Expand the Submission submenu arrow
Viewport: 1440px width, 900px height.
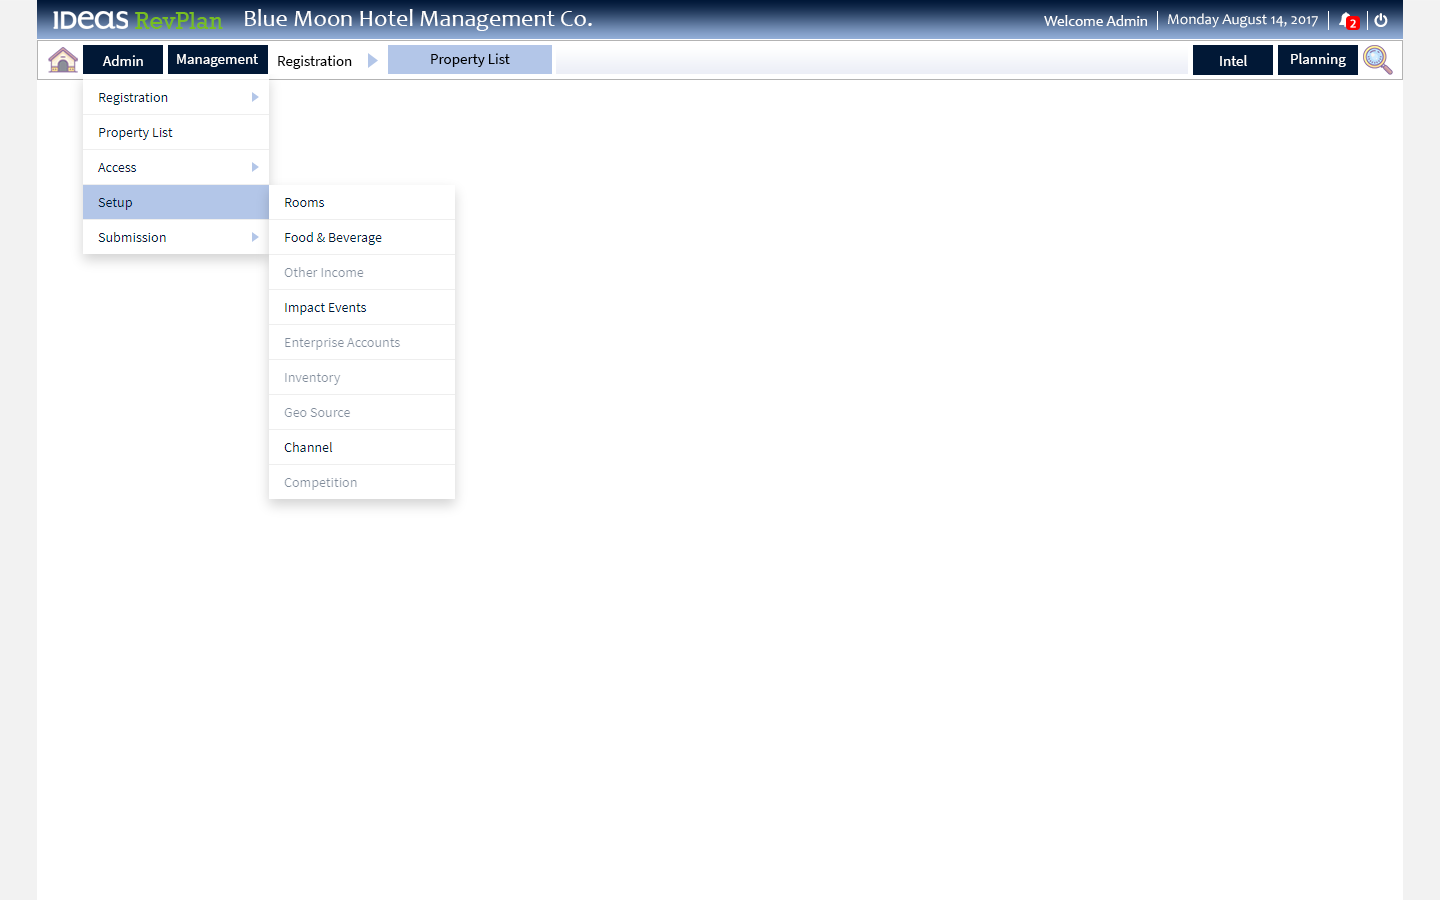[257, 237]
